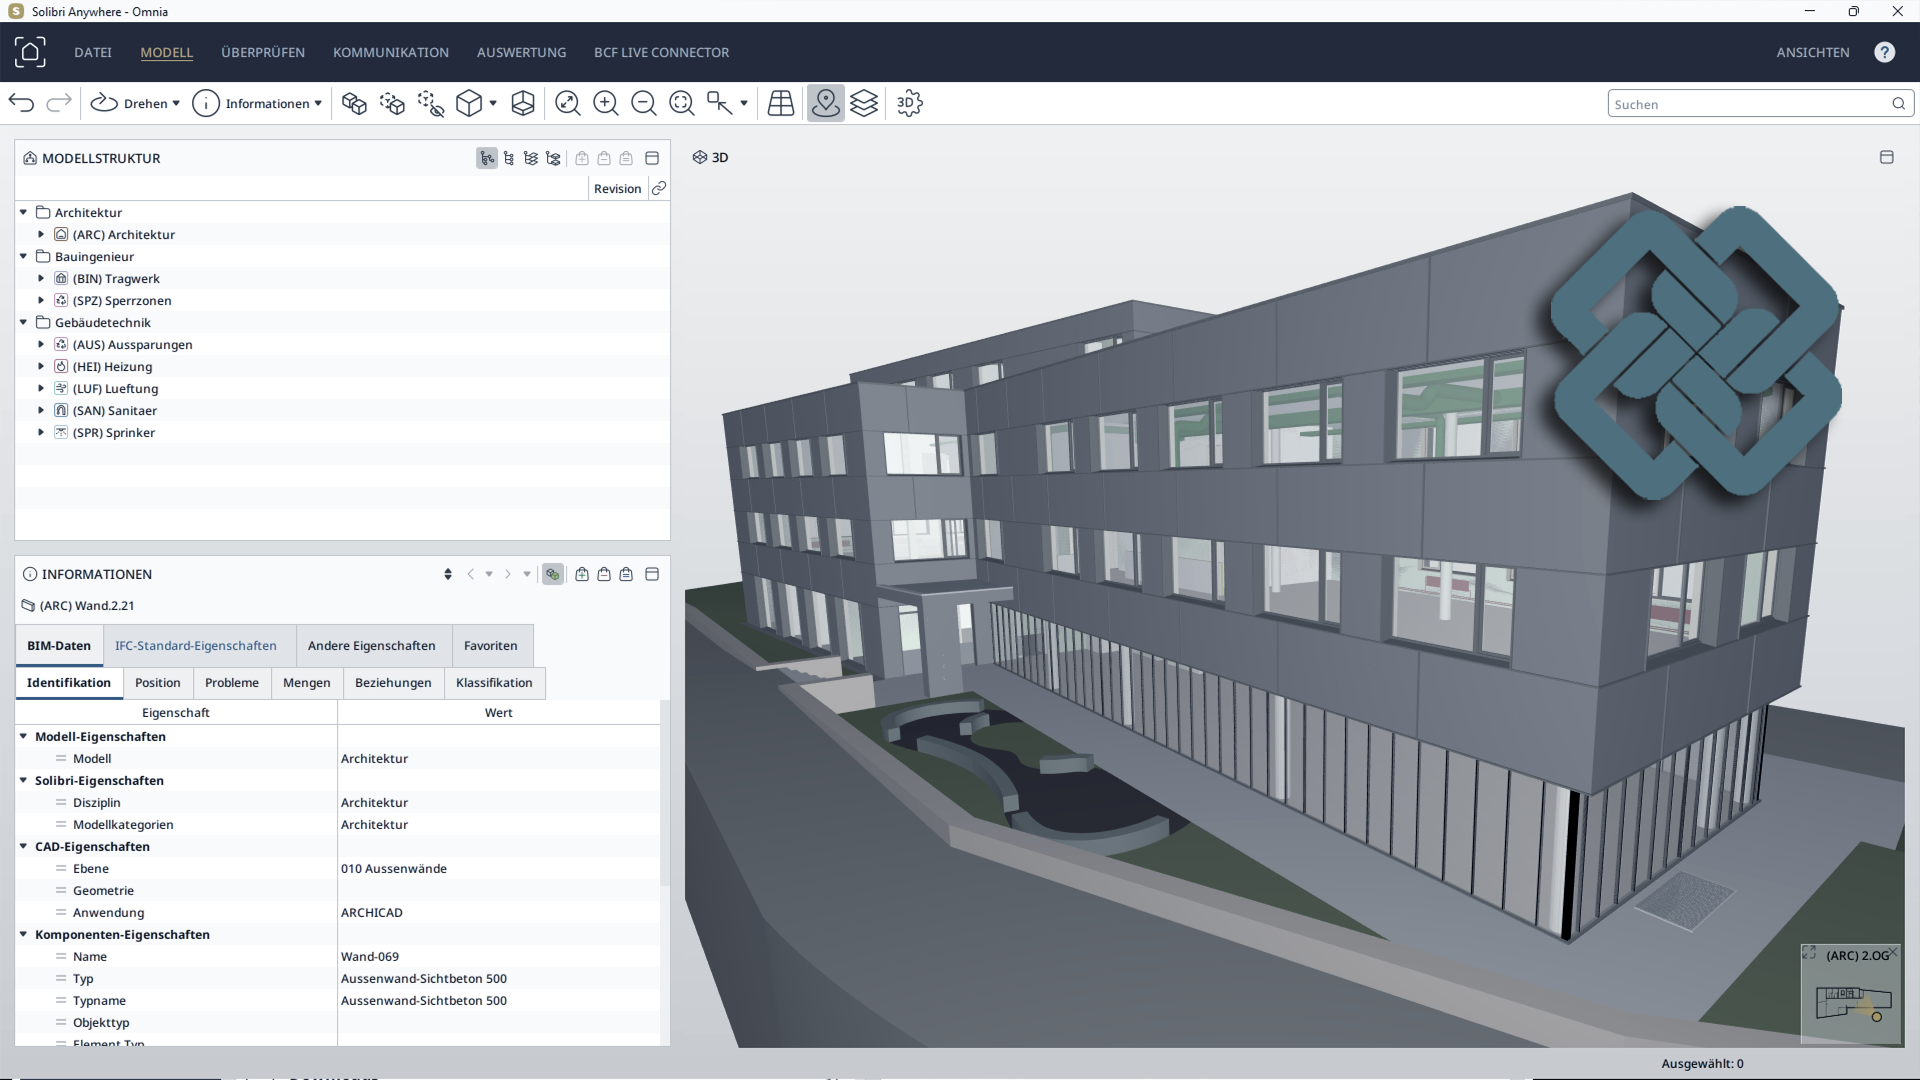
Task: Open the KOMMUNIKATION menu
Action: click(391, 52)
